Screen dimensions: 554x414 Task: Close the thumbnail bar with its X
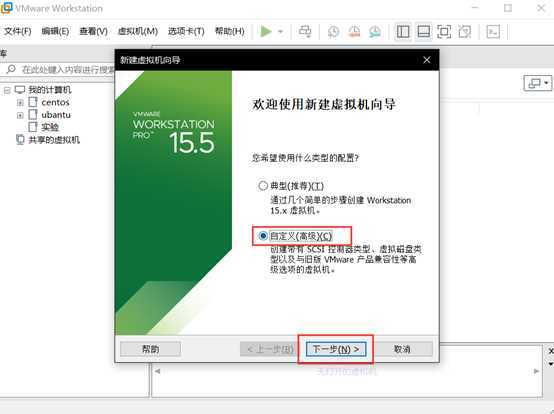550,351
